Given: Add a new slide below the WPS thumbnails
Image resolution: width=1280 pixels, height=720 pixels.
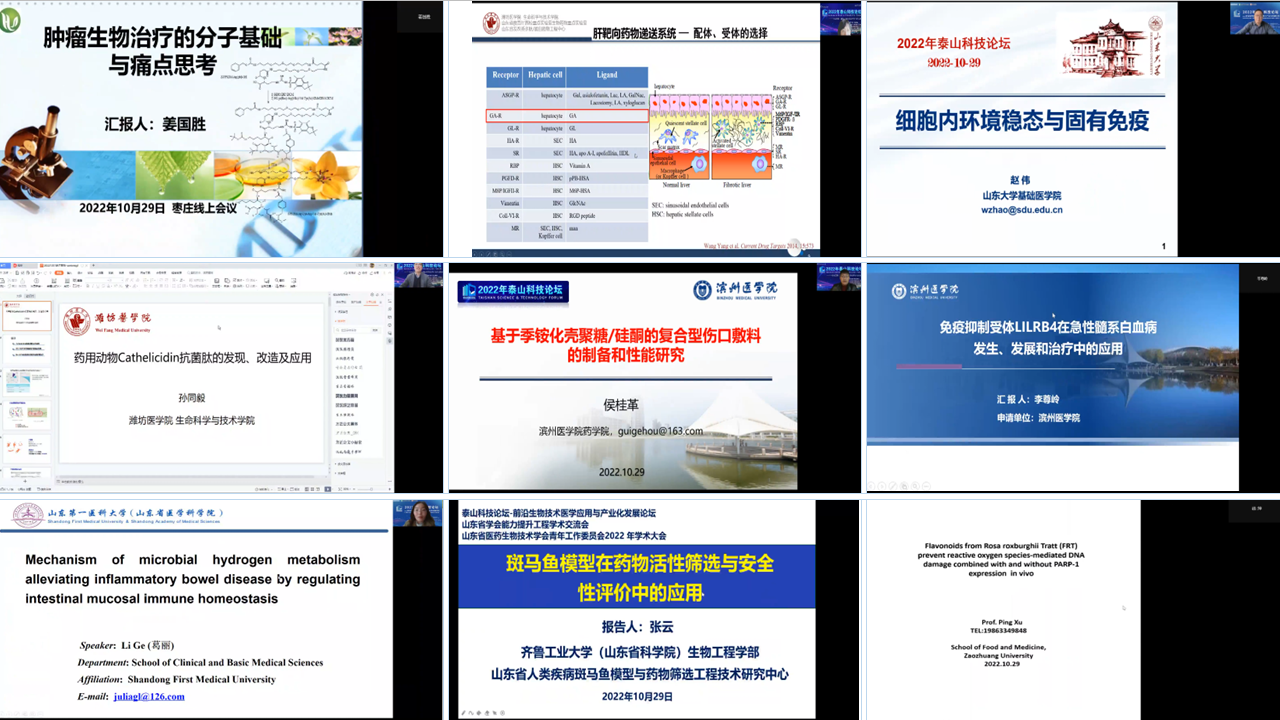Looking at the screenshot, I should click(x=26, y=481).
